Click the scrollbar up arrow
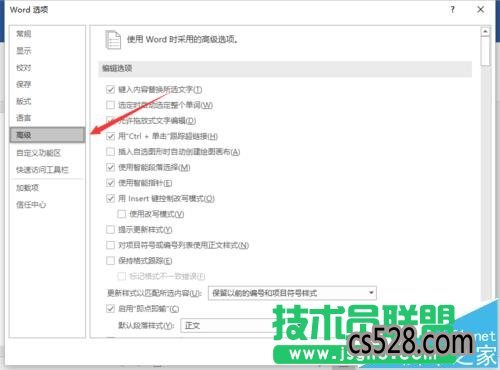The image size is (500, 370). (485, 32)
